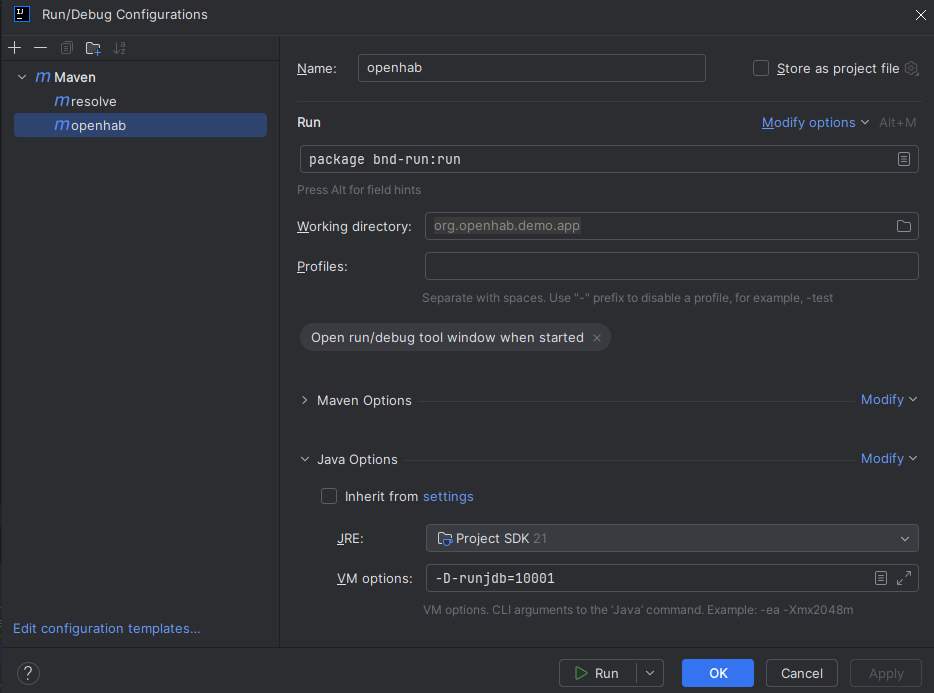Create a new folder for configurations

93,47
